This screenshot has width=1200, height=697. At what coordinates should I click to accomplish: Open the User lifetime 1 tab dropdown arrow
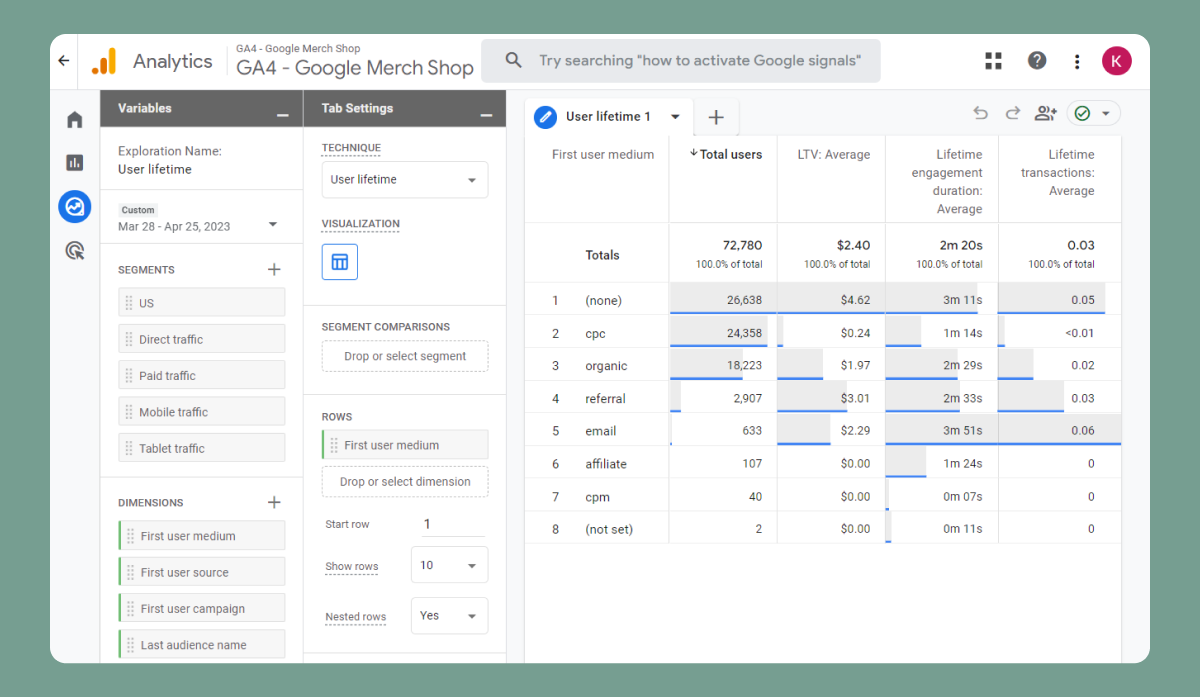point(676,117)
